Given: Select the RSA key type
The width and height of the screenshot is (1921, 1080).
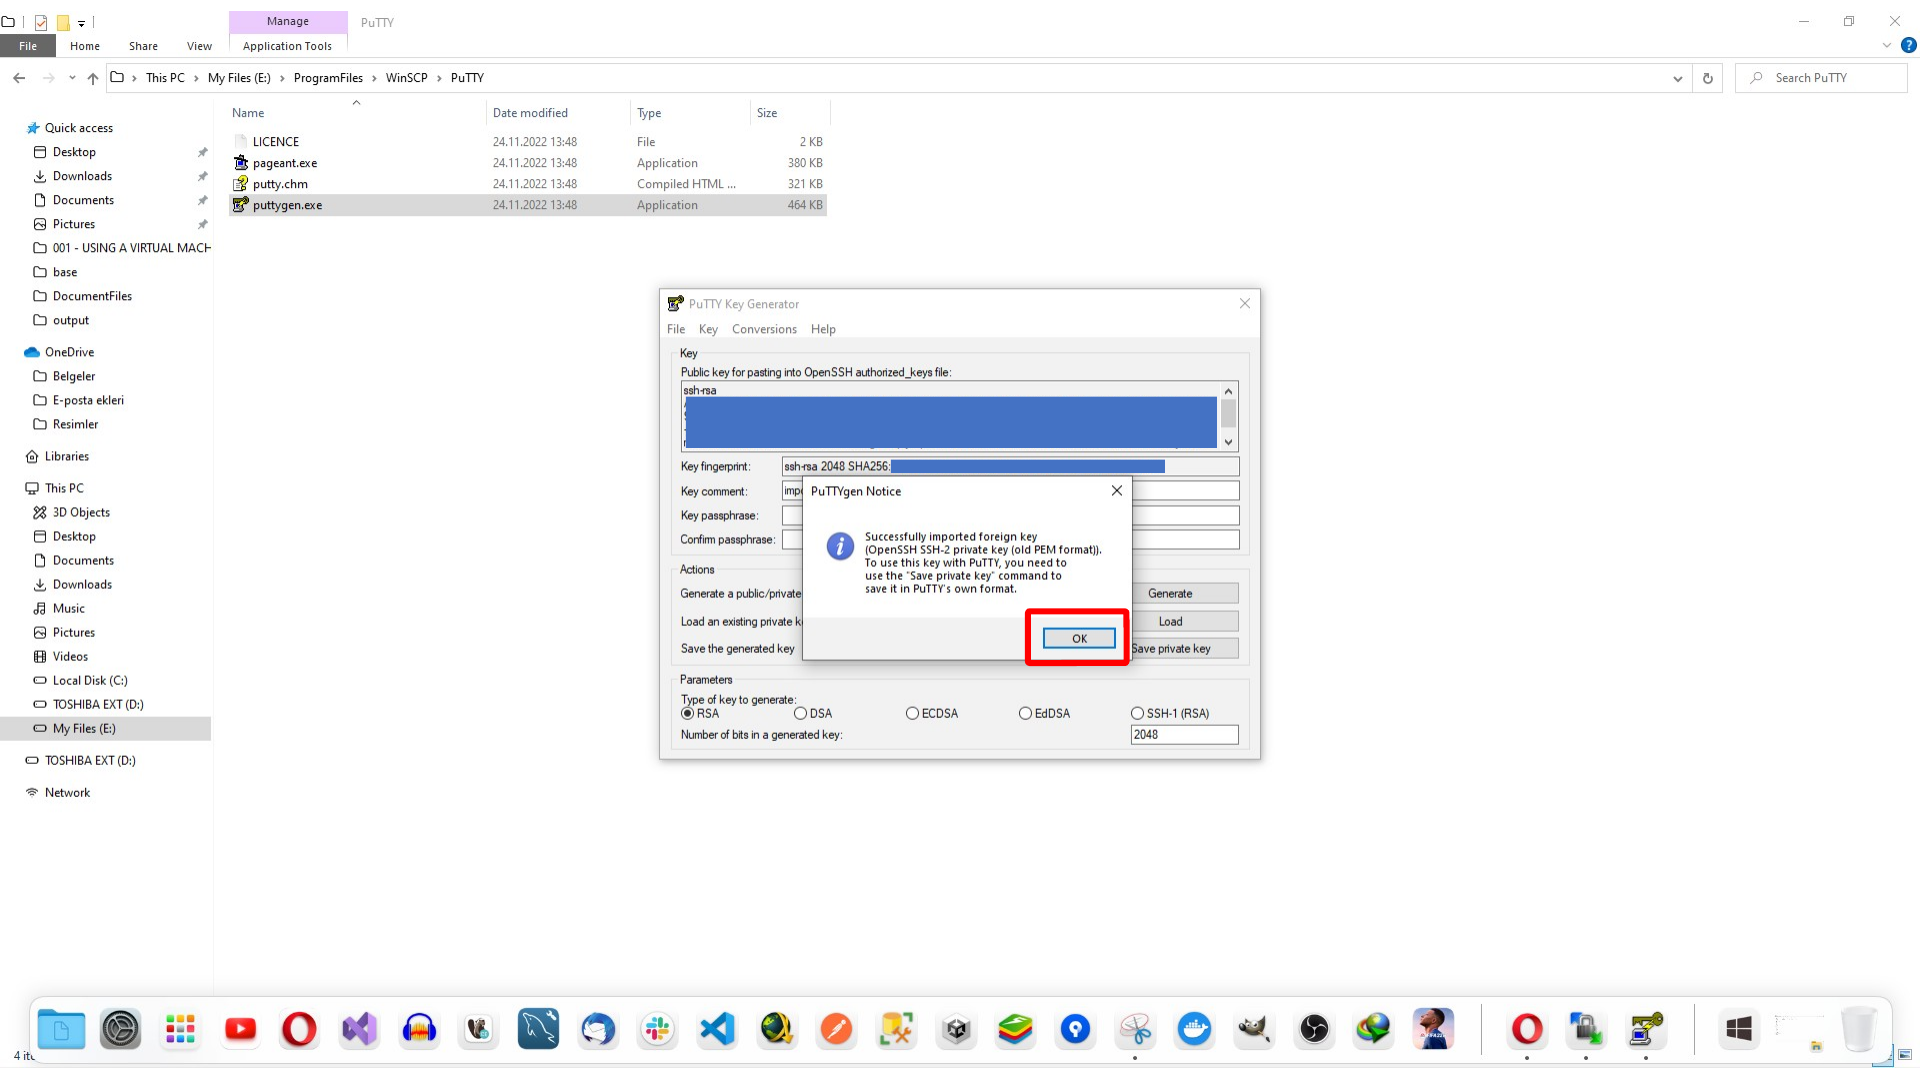Looking at the screenshot, I should (x=688, y=714).
